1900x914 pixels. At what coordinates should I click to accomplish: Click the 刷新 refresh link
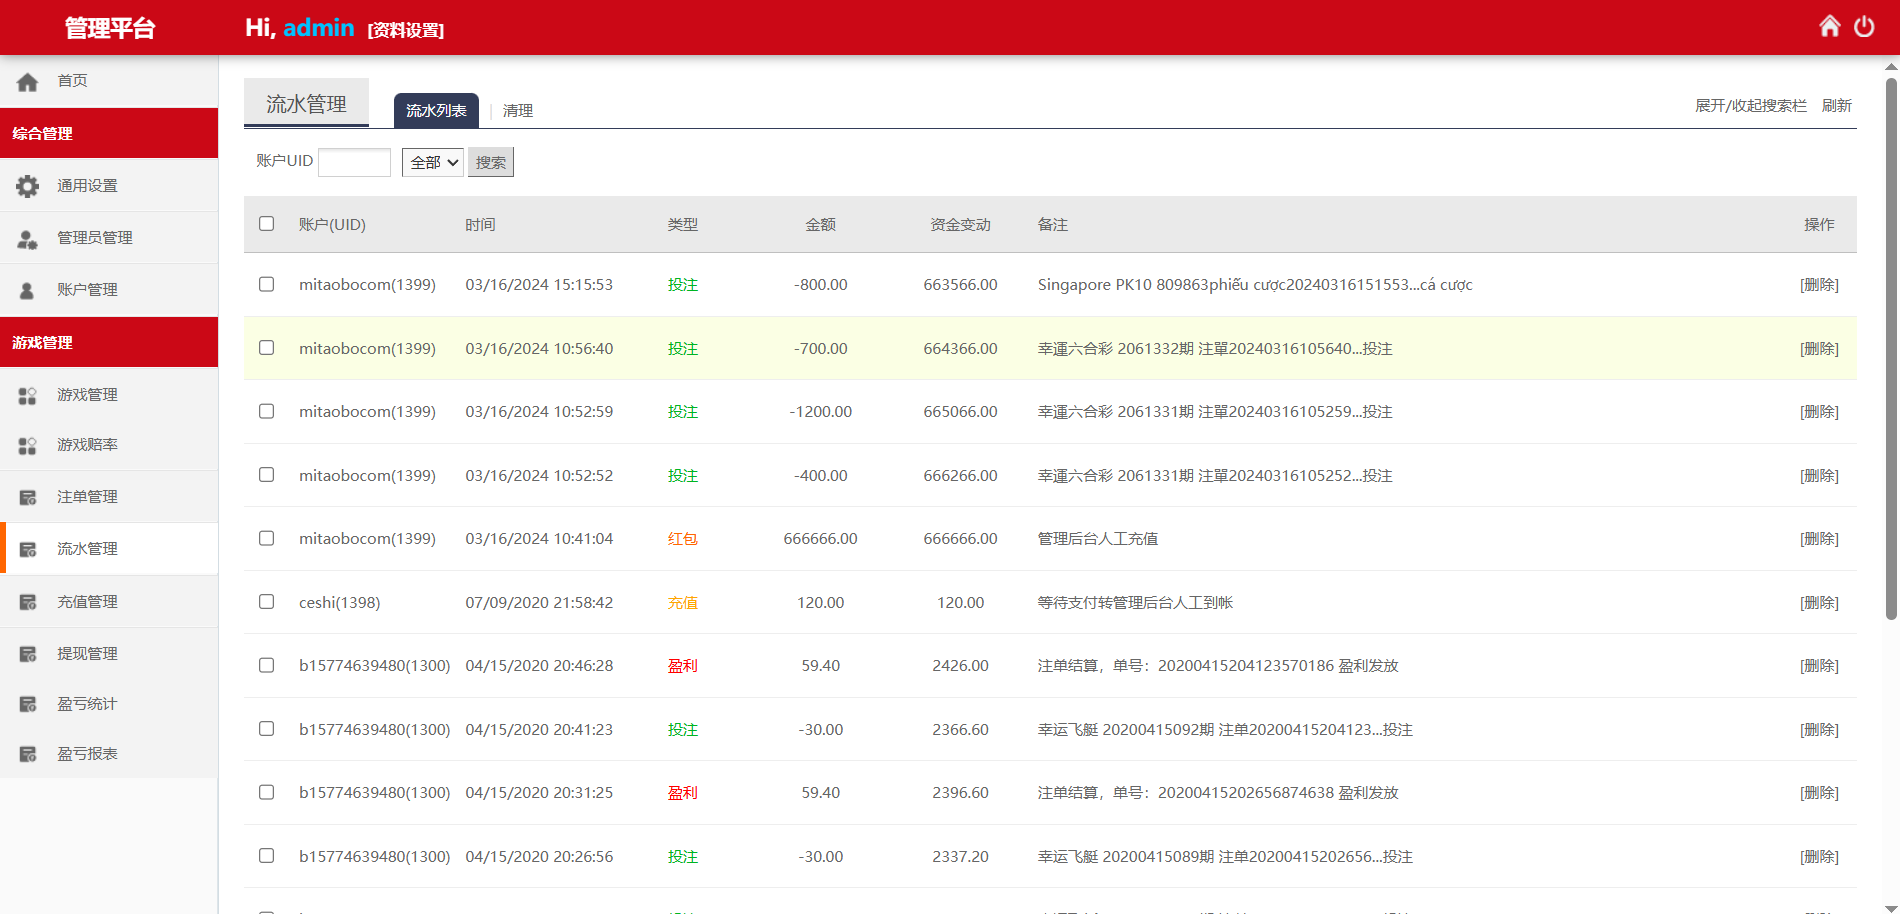tap(1837, 106)
